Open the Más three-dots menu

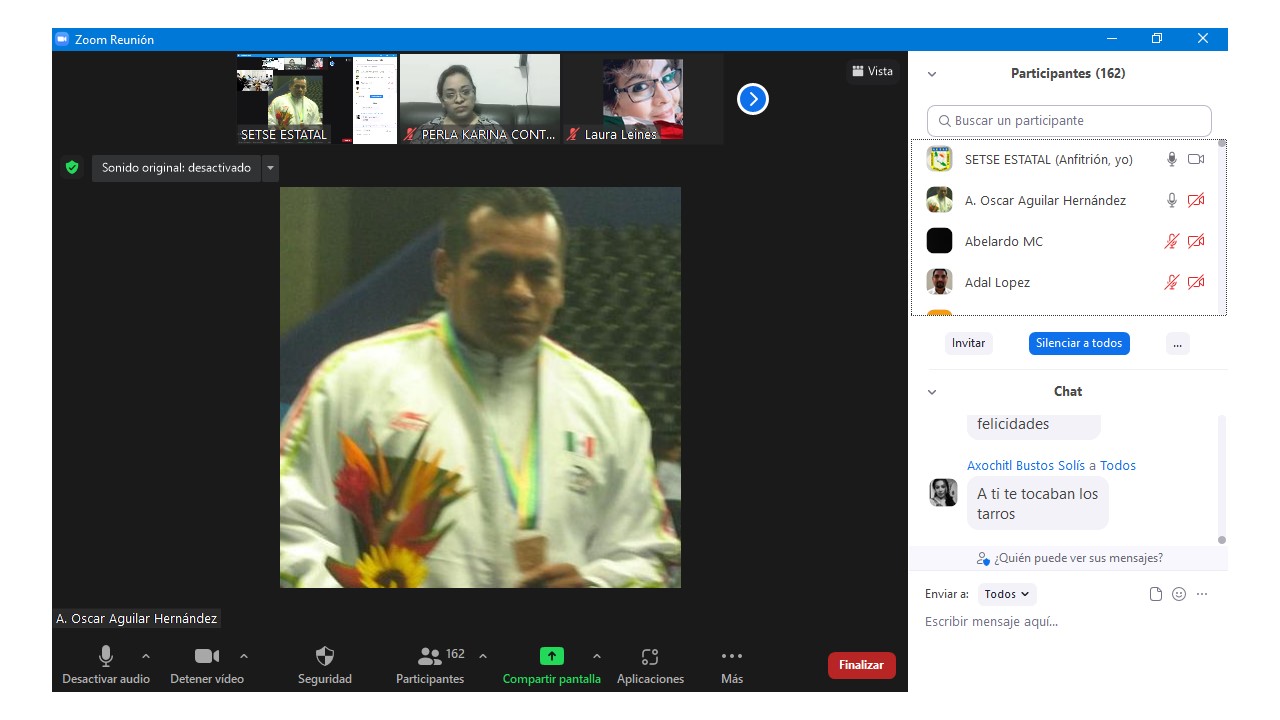pos(732,657)
